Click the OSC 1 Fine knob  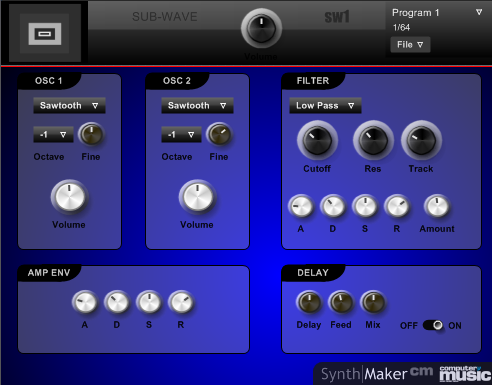(x=91, y=135)
